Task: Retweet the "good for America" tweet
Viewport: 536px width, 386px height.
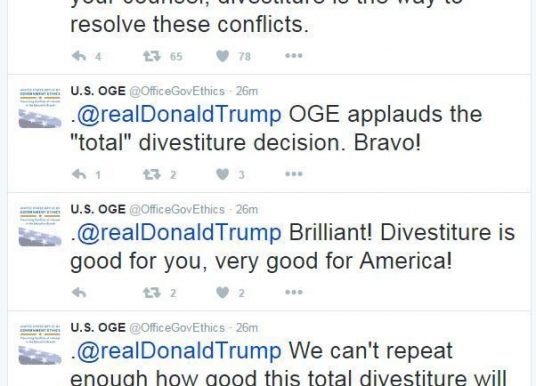Action: point(151,293)
